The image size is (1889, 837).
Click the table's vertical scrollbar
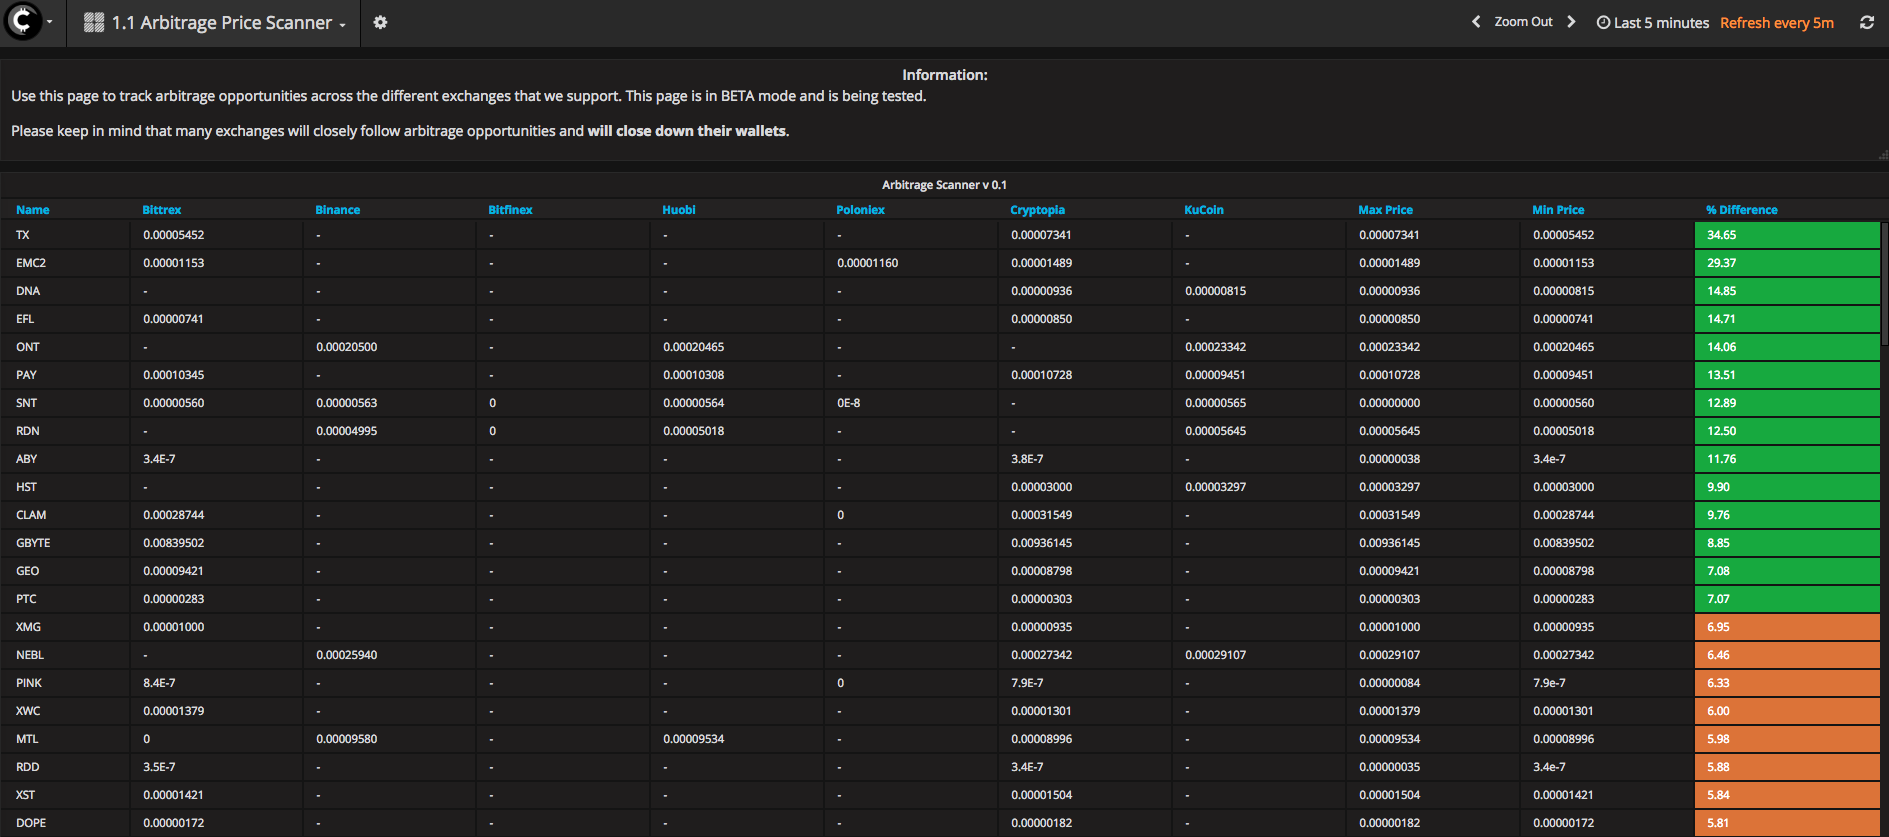click(x=1884, y=285)
